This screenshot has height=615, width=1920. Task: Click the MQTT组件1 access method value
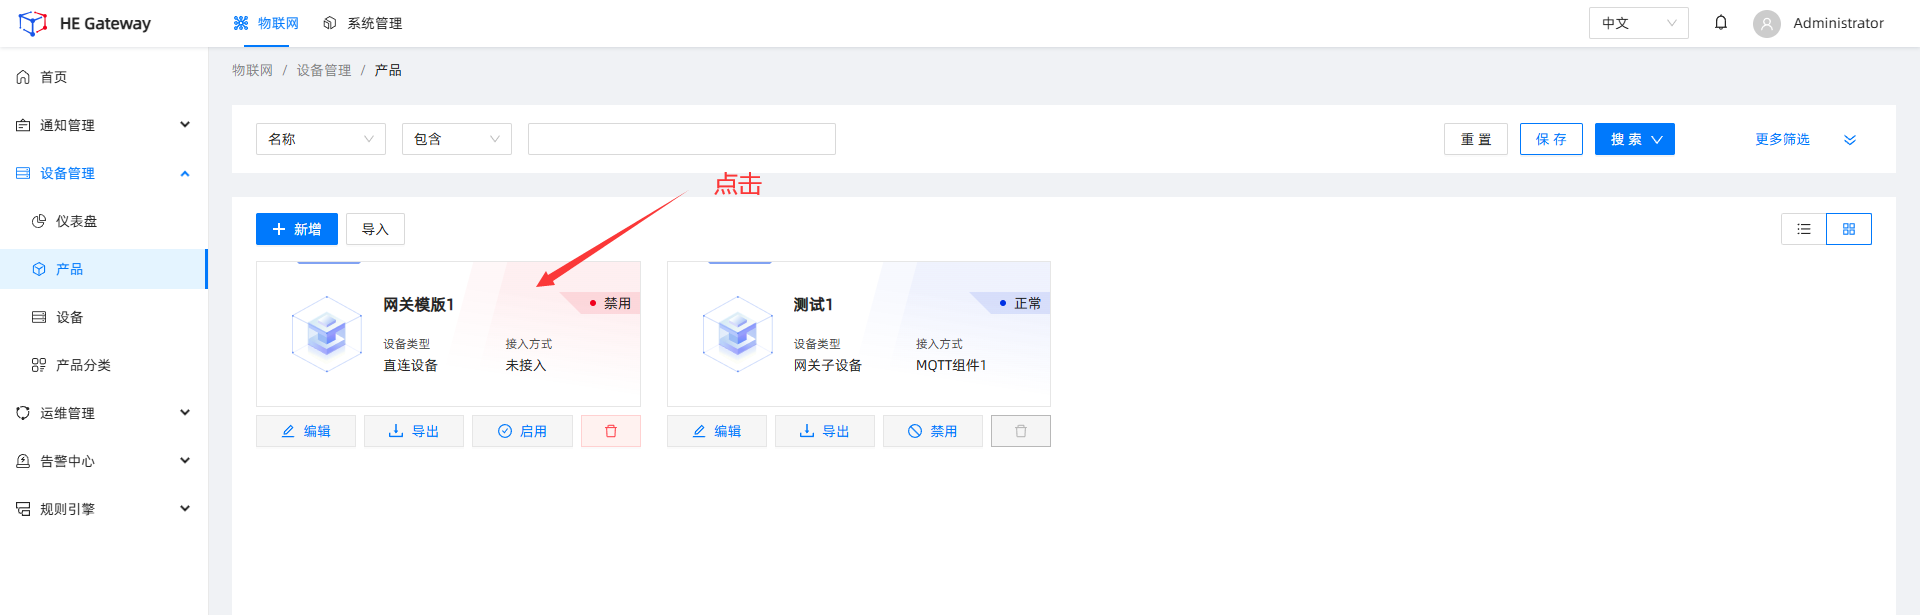tap(951, 365)
